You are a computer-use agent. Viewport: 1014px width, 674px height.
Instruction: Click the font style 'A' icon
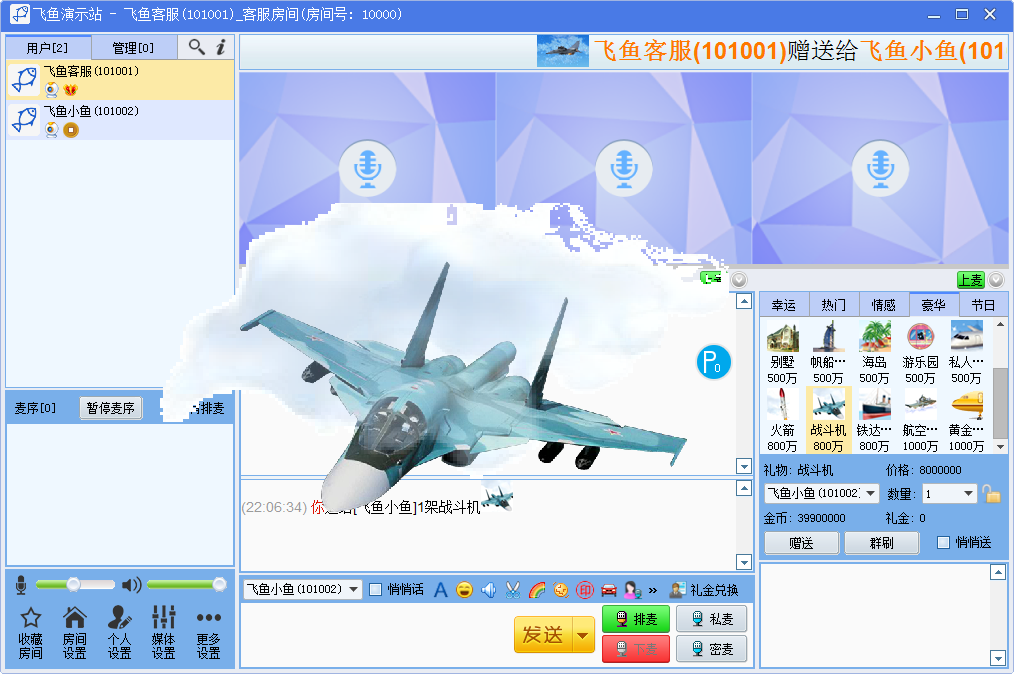point(440,590)
